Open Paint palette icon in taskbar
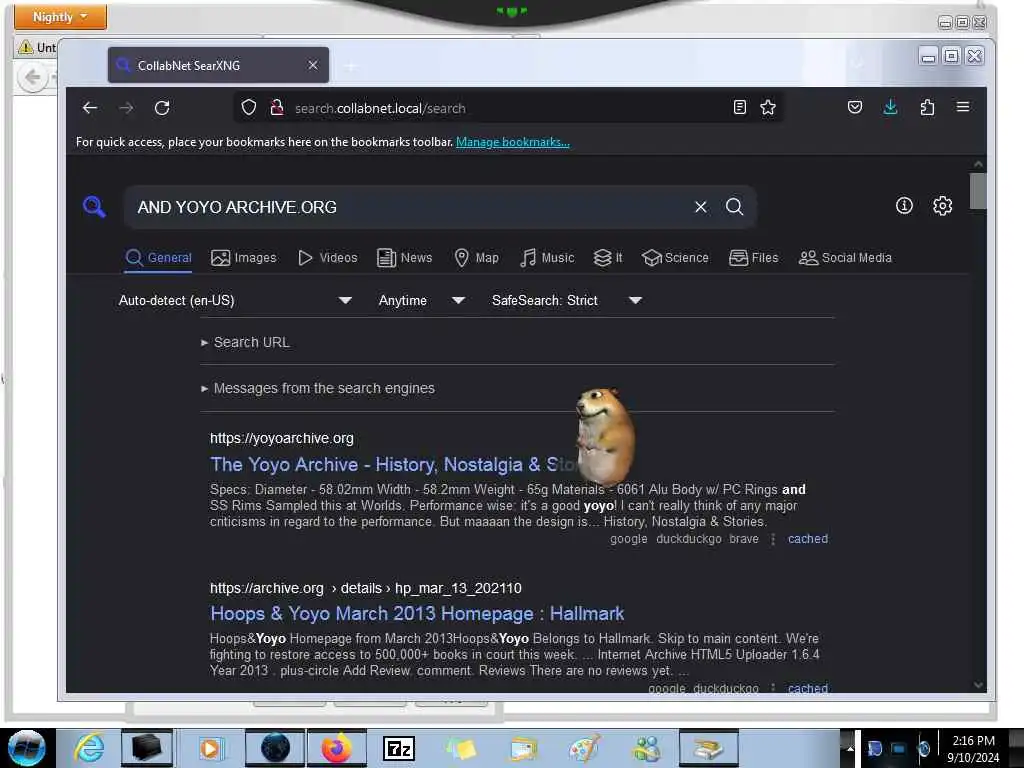 [x=584, y=748]
